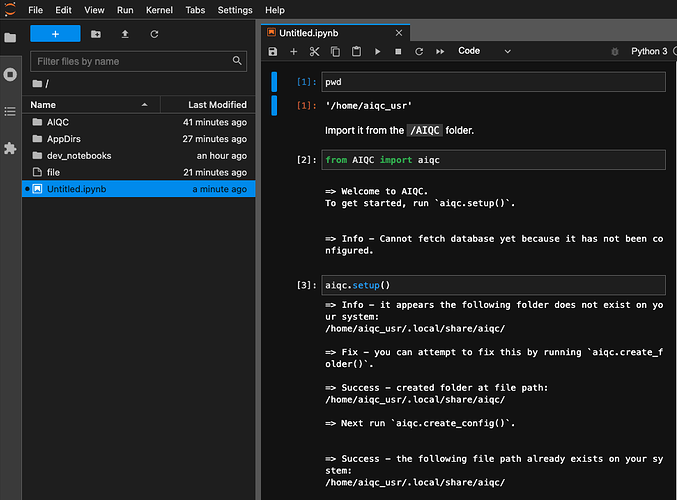Image resolution: width=677 pixels, height=500 pixels.
Task: Click 'an hour ago' for dev_notebooks
Action: [222, 156]
